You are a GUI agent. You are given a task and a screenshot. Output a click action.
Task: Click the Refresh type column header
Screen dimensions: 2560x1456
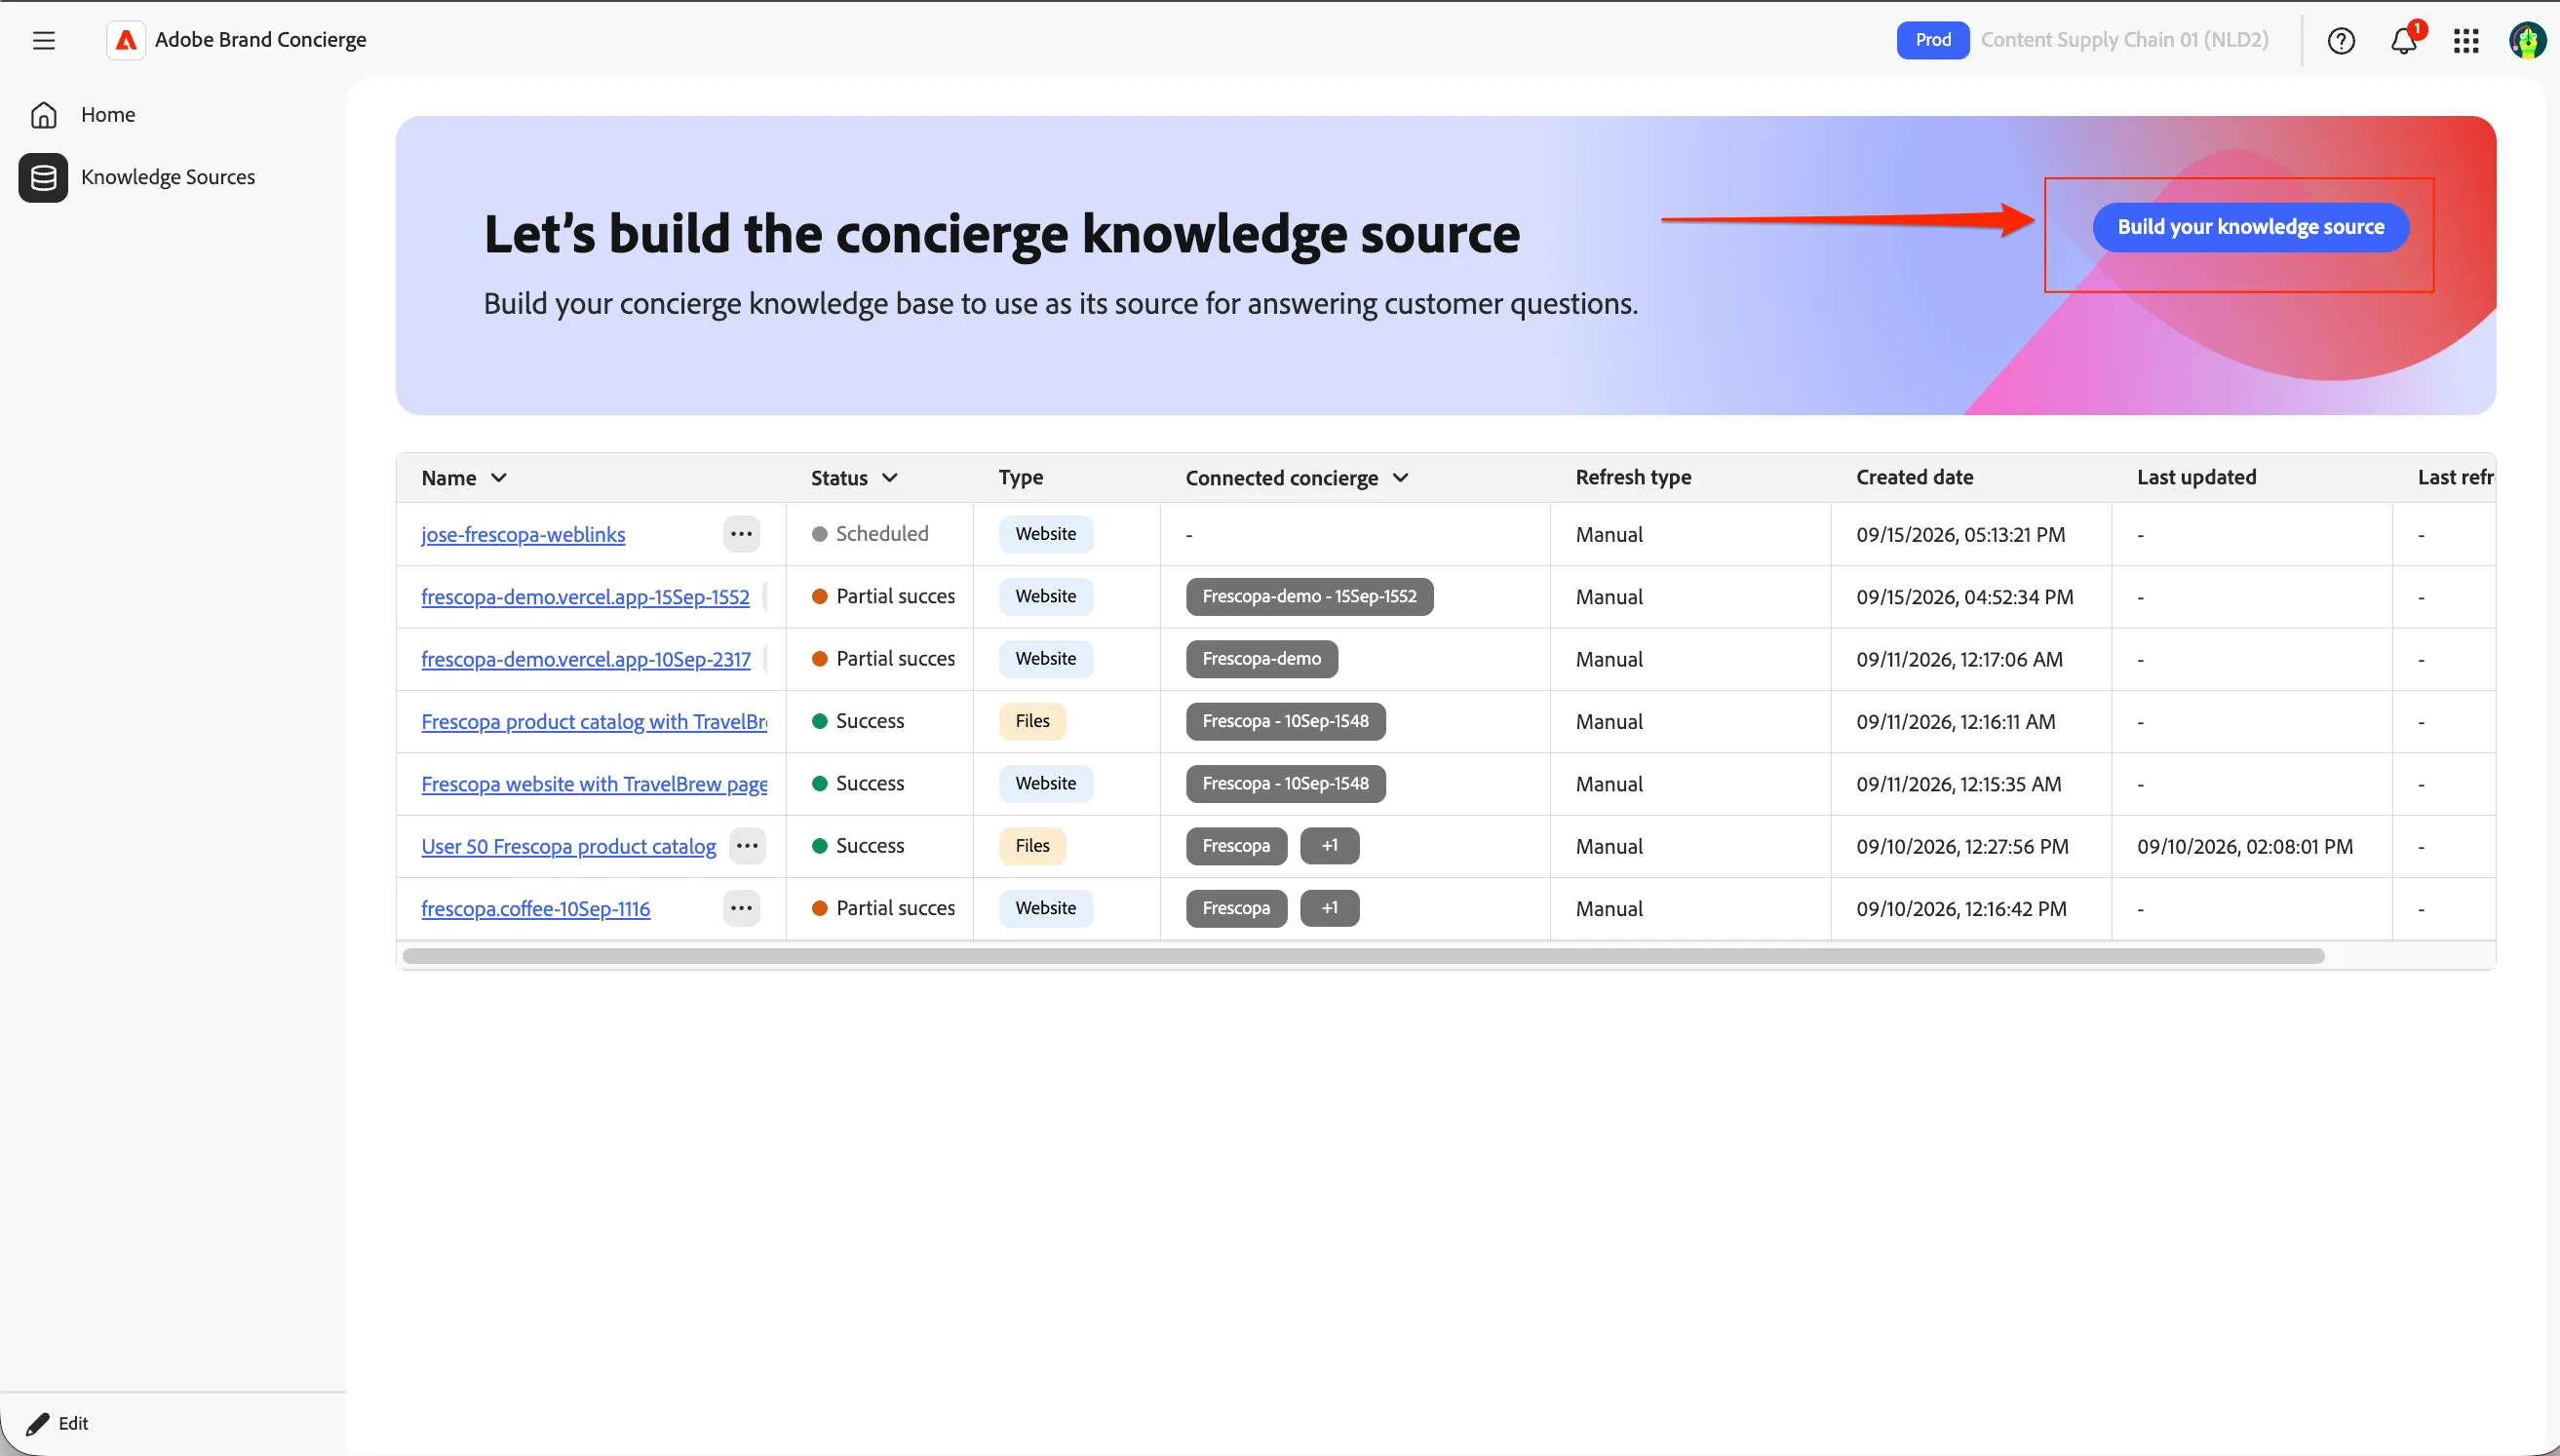[x=1633, y=478]
